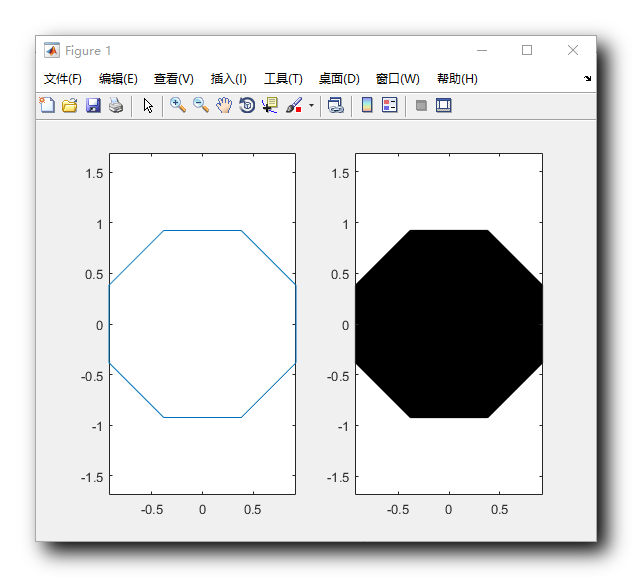The width and height of the screenshot is (632, 577).
Task: Select the Edit Plot arrow tool
Action: [x=148, y=106]
